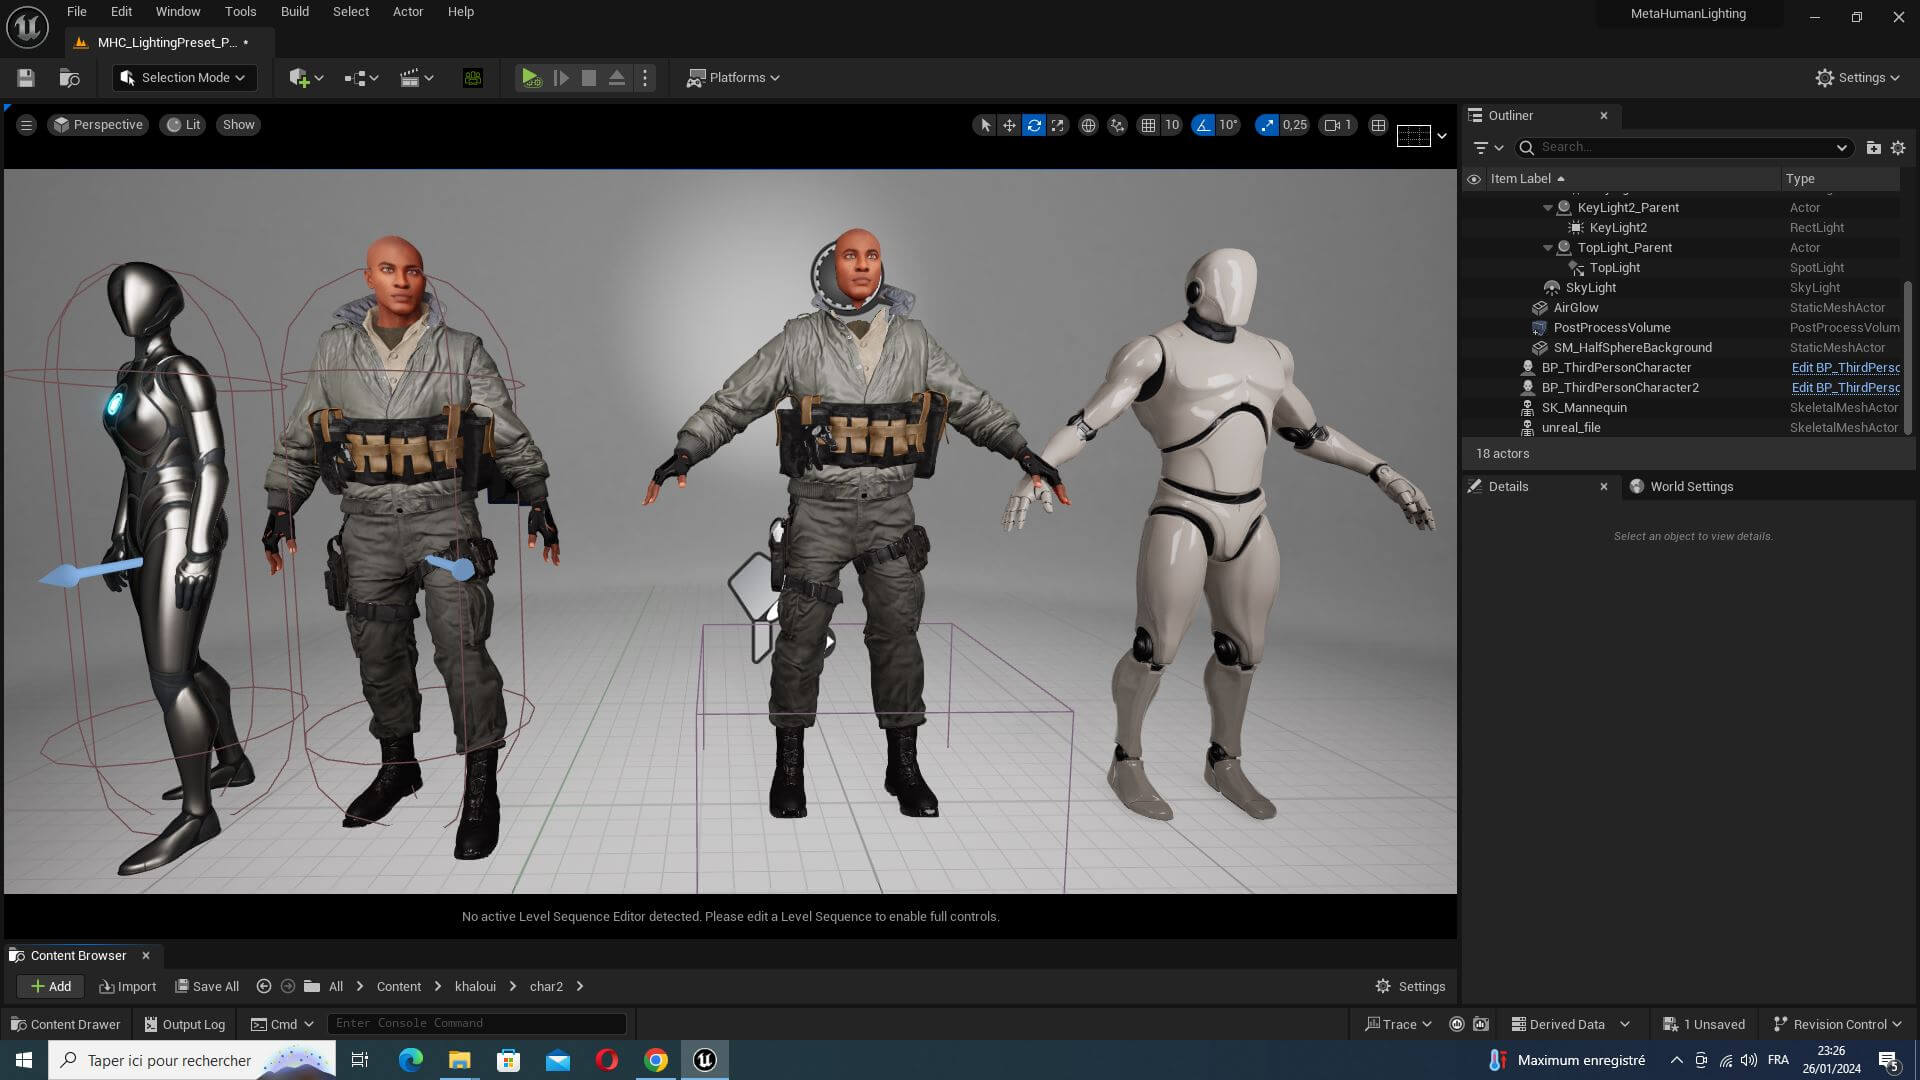Open camera speed setting

point(1338,125)
